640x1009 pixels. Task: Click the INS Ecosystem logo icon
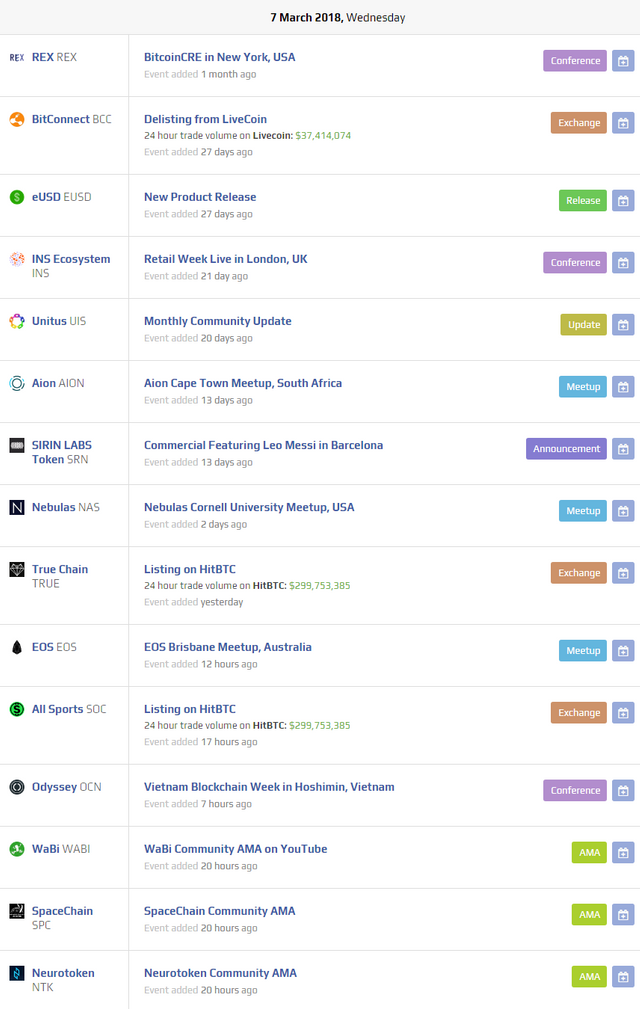click(17, 259)
